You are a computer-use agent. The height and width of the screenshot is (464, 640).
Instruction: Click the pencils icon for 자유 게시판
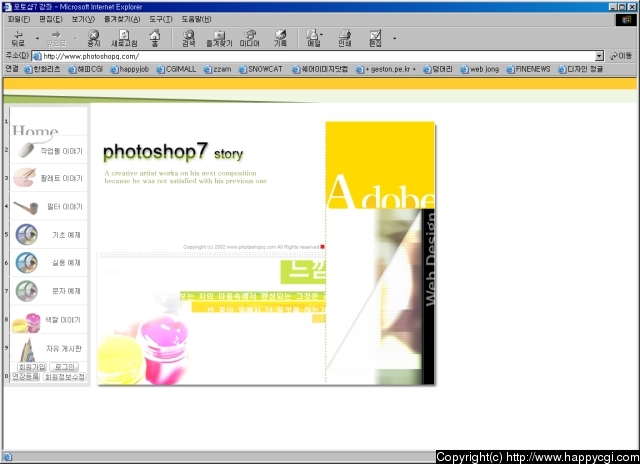(27, 350)
